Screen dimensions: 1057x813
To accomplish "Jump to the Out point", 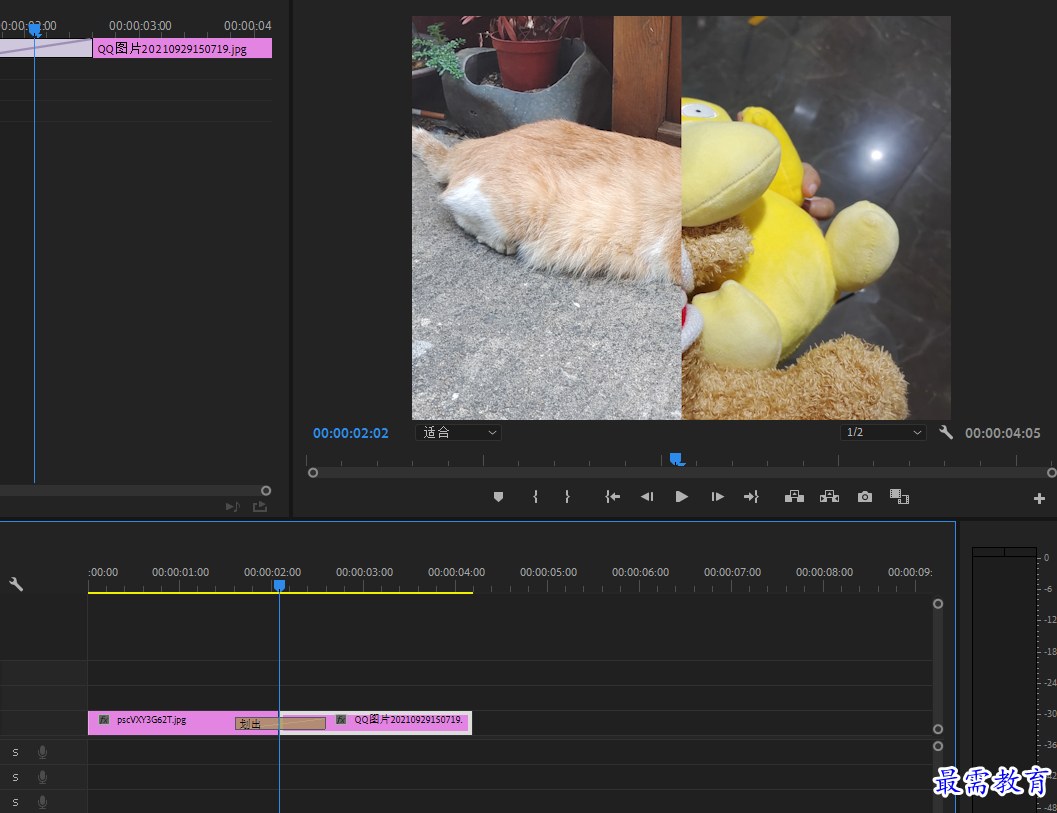I will pos(752,497).
